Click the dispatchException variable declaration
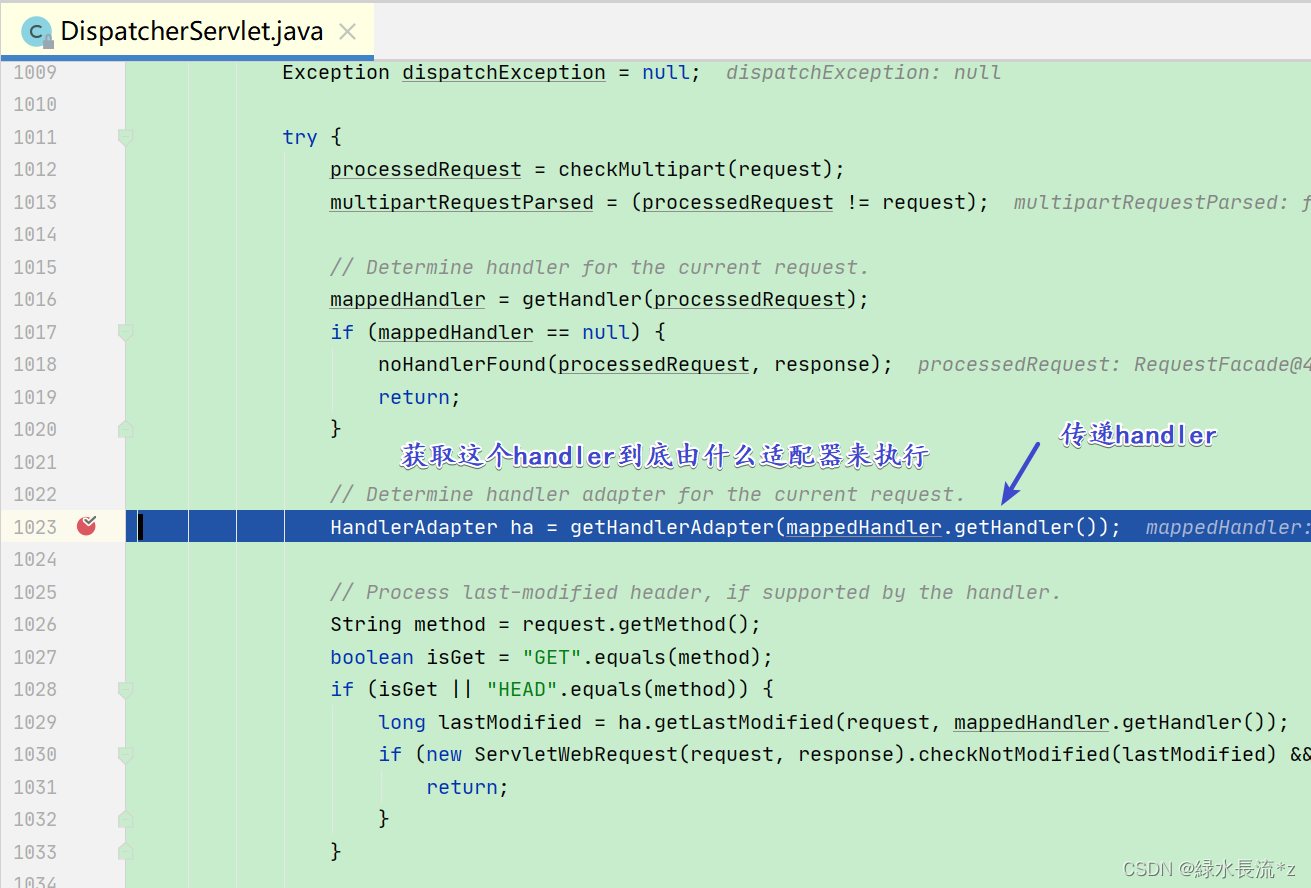The width and height of the screenshot is (1311, 888). coord(504,72)
